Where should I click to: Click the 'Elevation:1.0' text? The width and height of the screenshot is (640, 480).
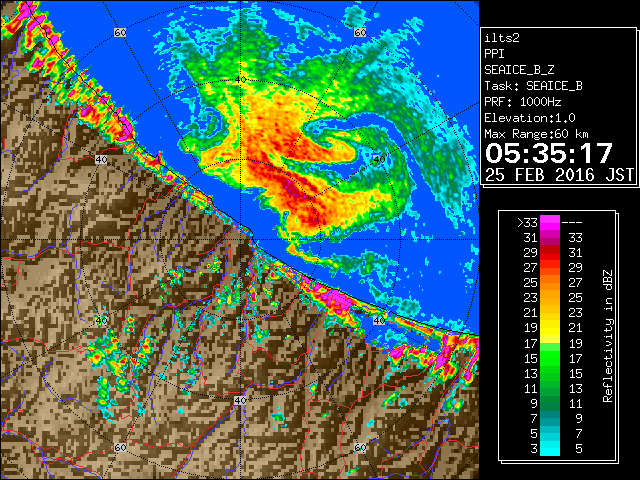pos(530,118)
